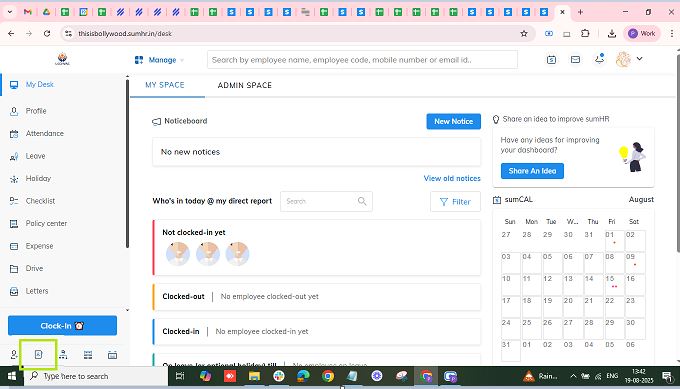Select August 15 on the sumCAL calendar
This screenshot has width=680, height=389.
point(614,284)
